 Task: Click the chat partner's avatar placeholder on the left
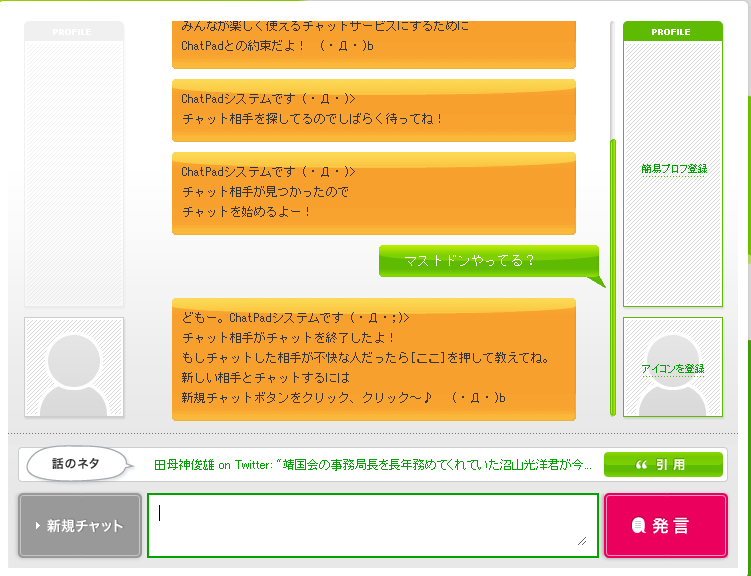click(x=74, y=367)
